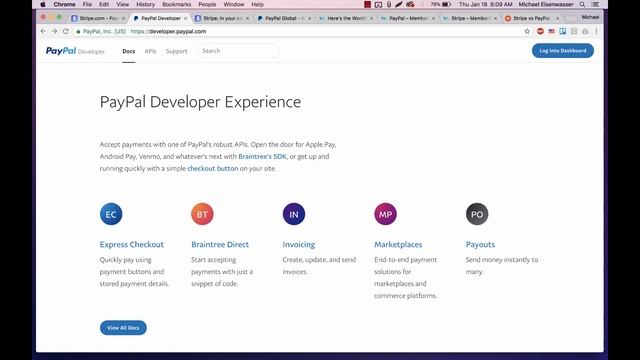Go back using the browser back arrow

(43, 31)
